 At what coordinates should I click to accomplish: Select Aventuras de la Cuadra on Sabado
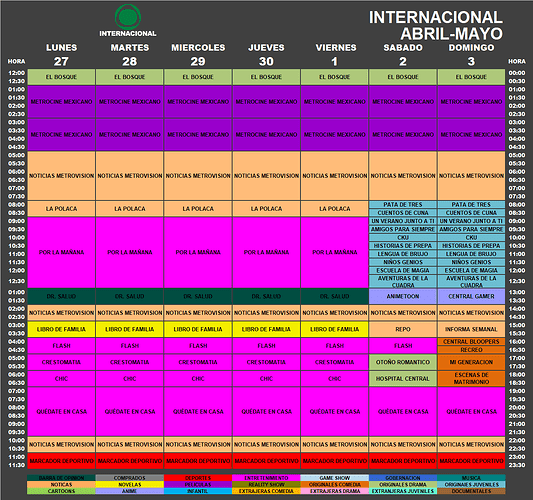click(403, 281)
